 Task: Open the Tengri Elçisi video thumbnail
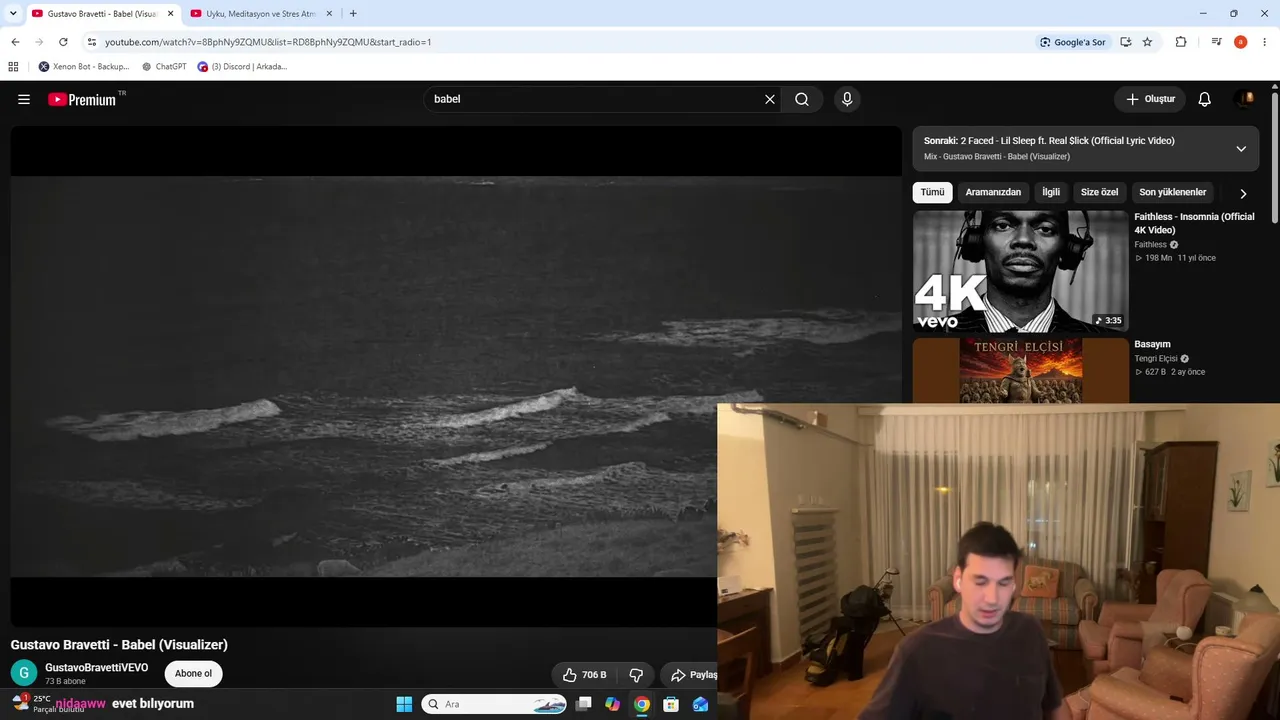pyautogui.click(x=1020, y=370)
